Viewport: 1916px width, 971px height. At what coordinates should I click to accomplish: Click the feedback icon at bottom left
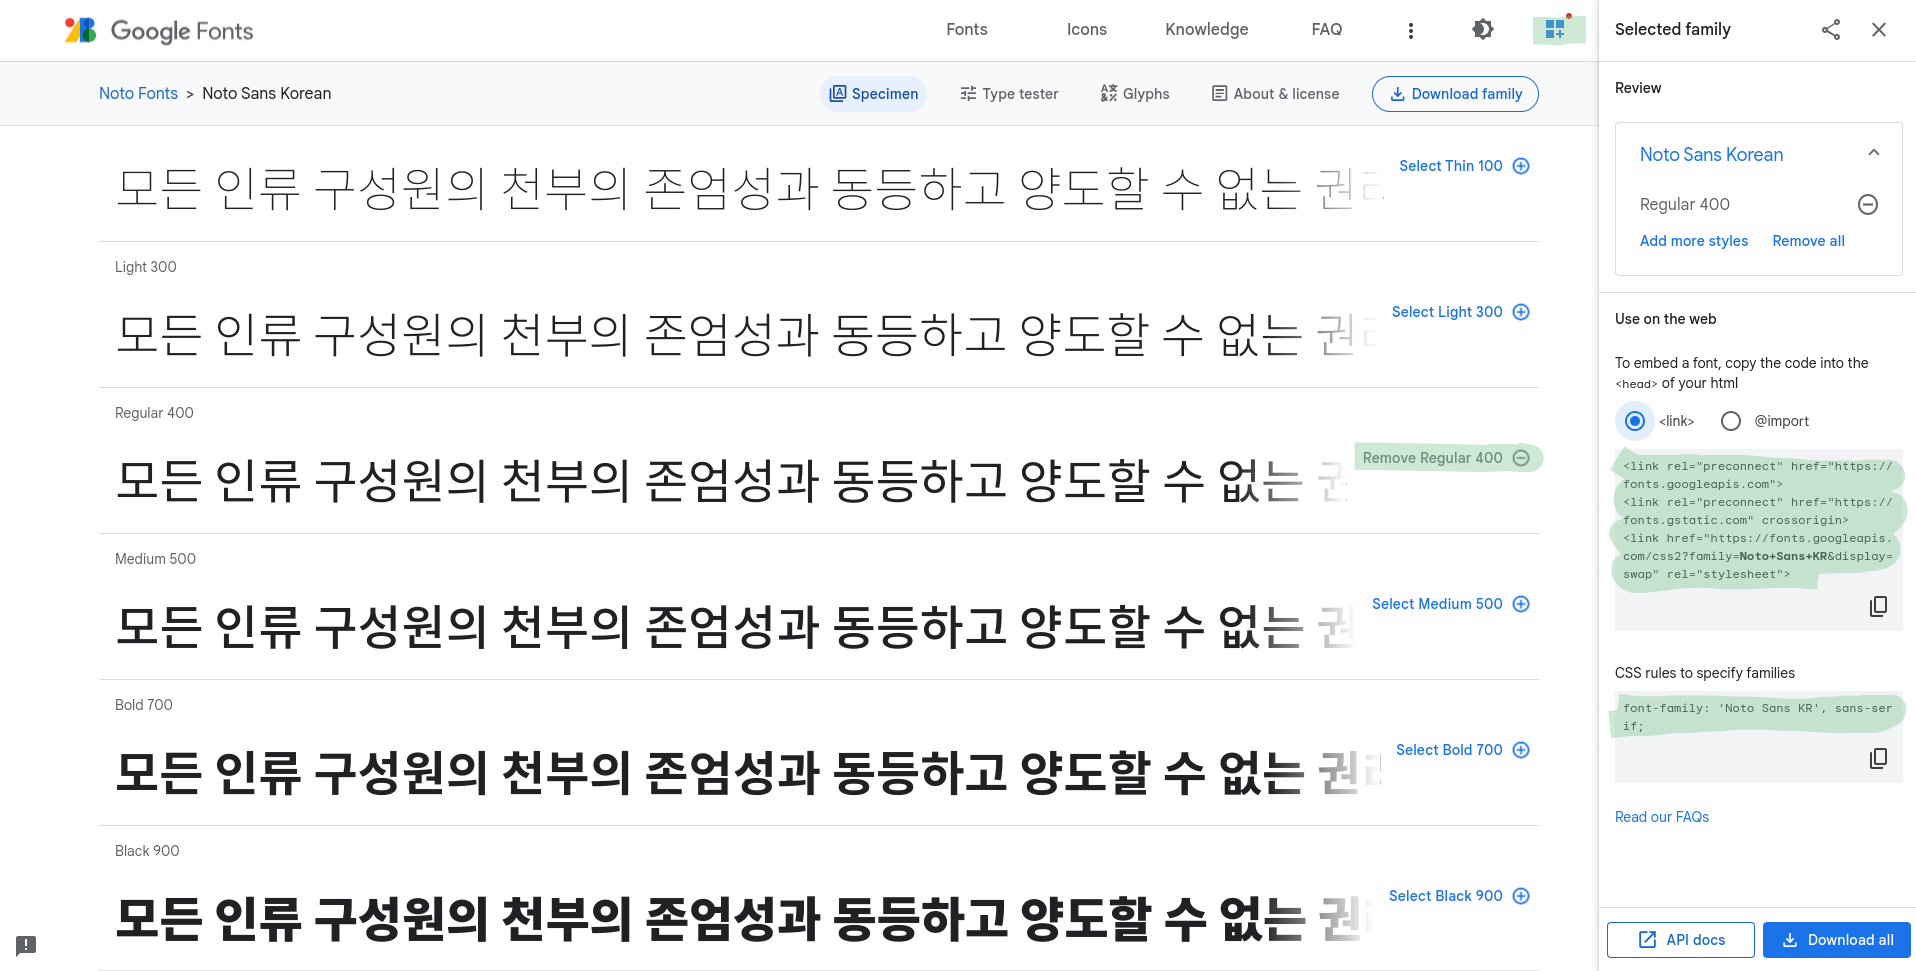click(x=27, y=945)
